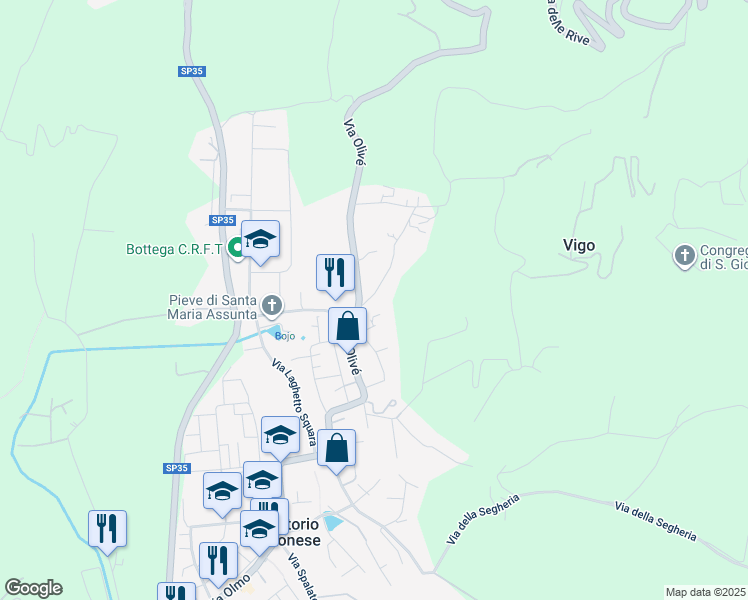Open the restaurant marker near Via Olivé
748x600 pixels.
[x=335, y=273]
